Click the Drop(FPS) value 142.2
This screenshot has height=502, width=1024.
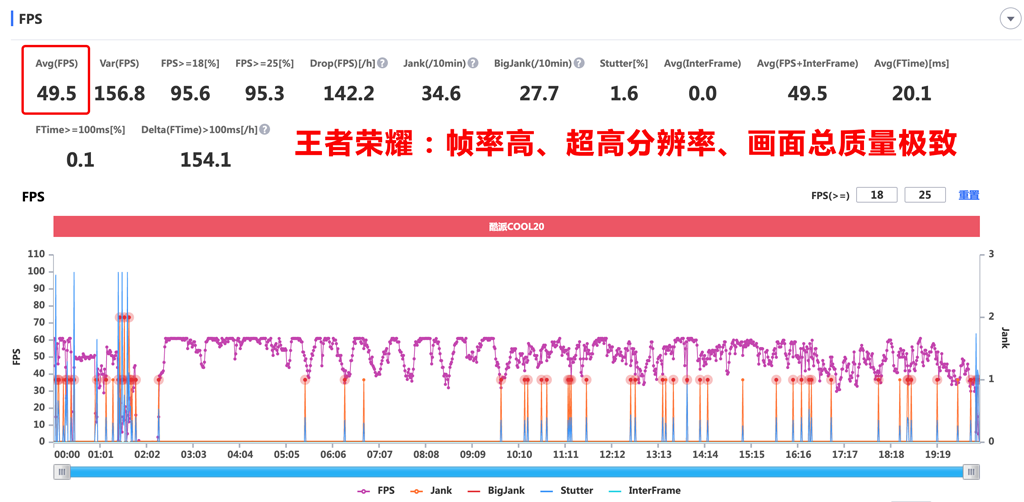pos(349,94)
